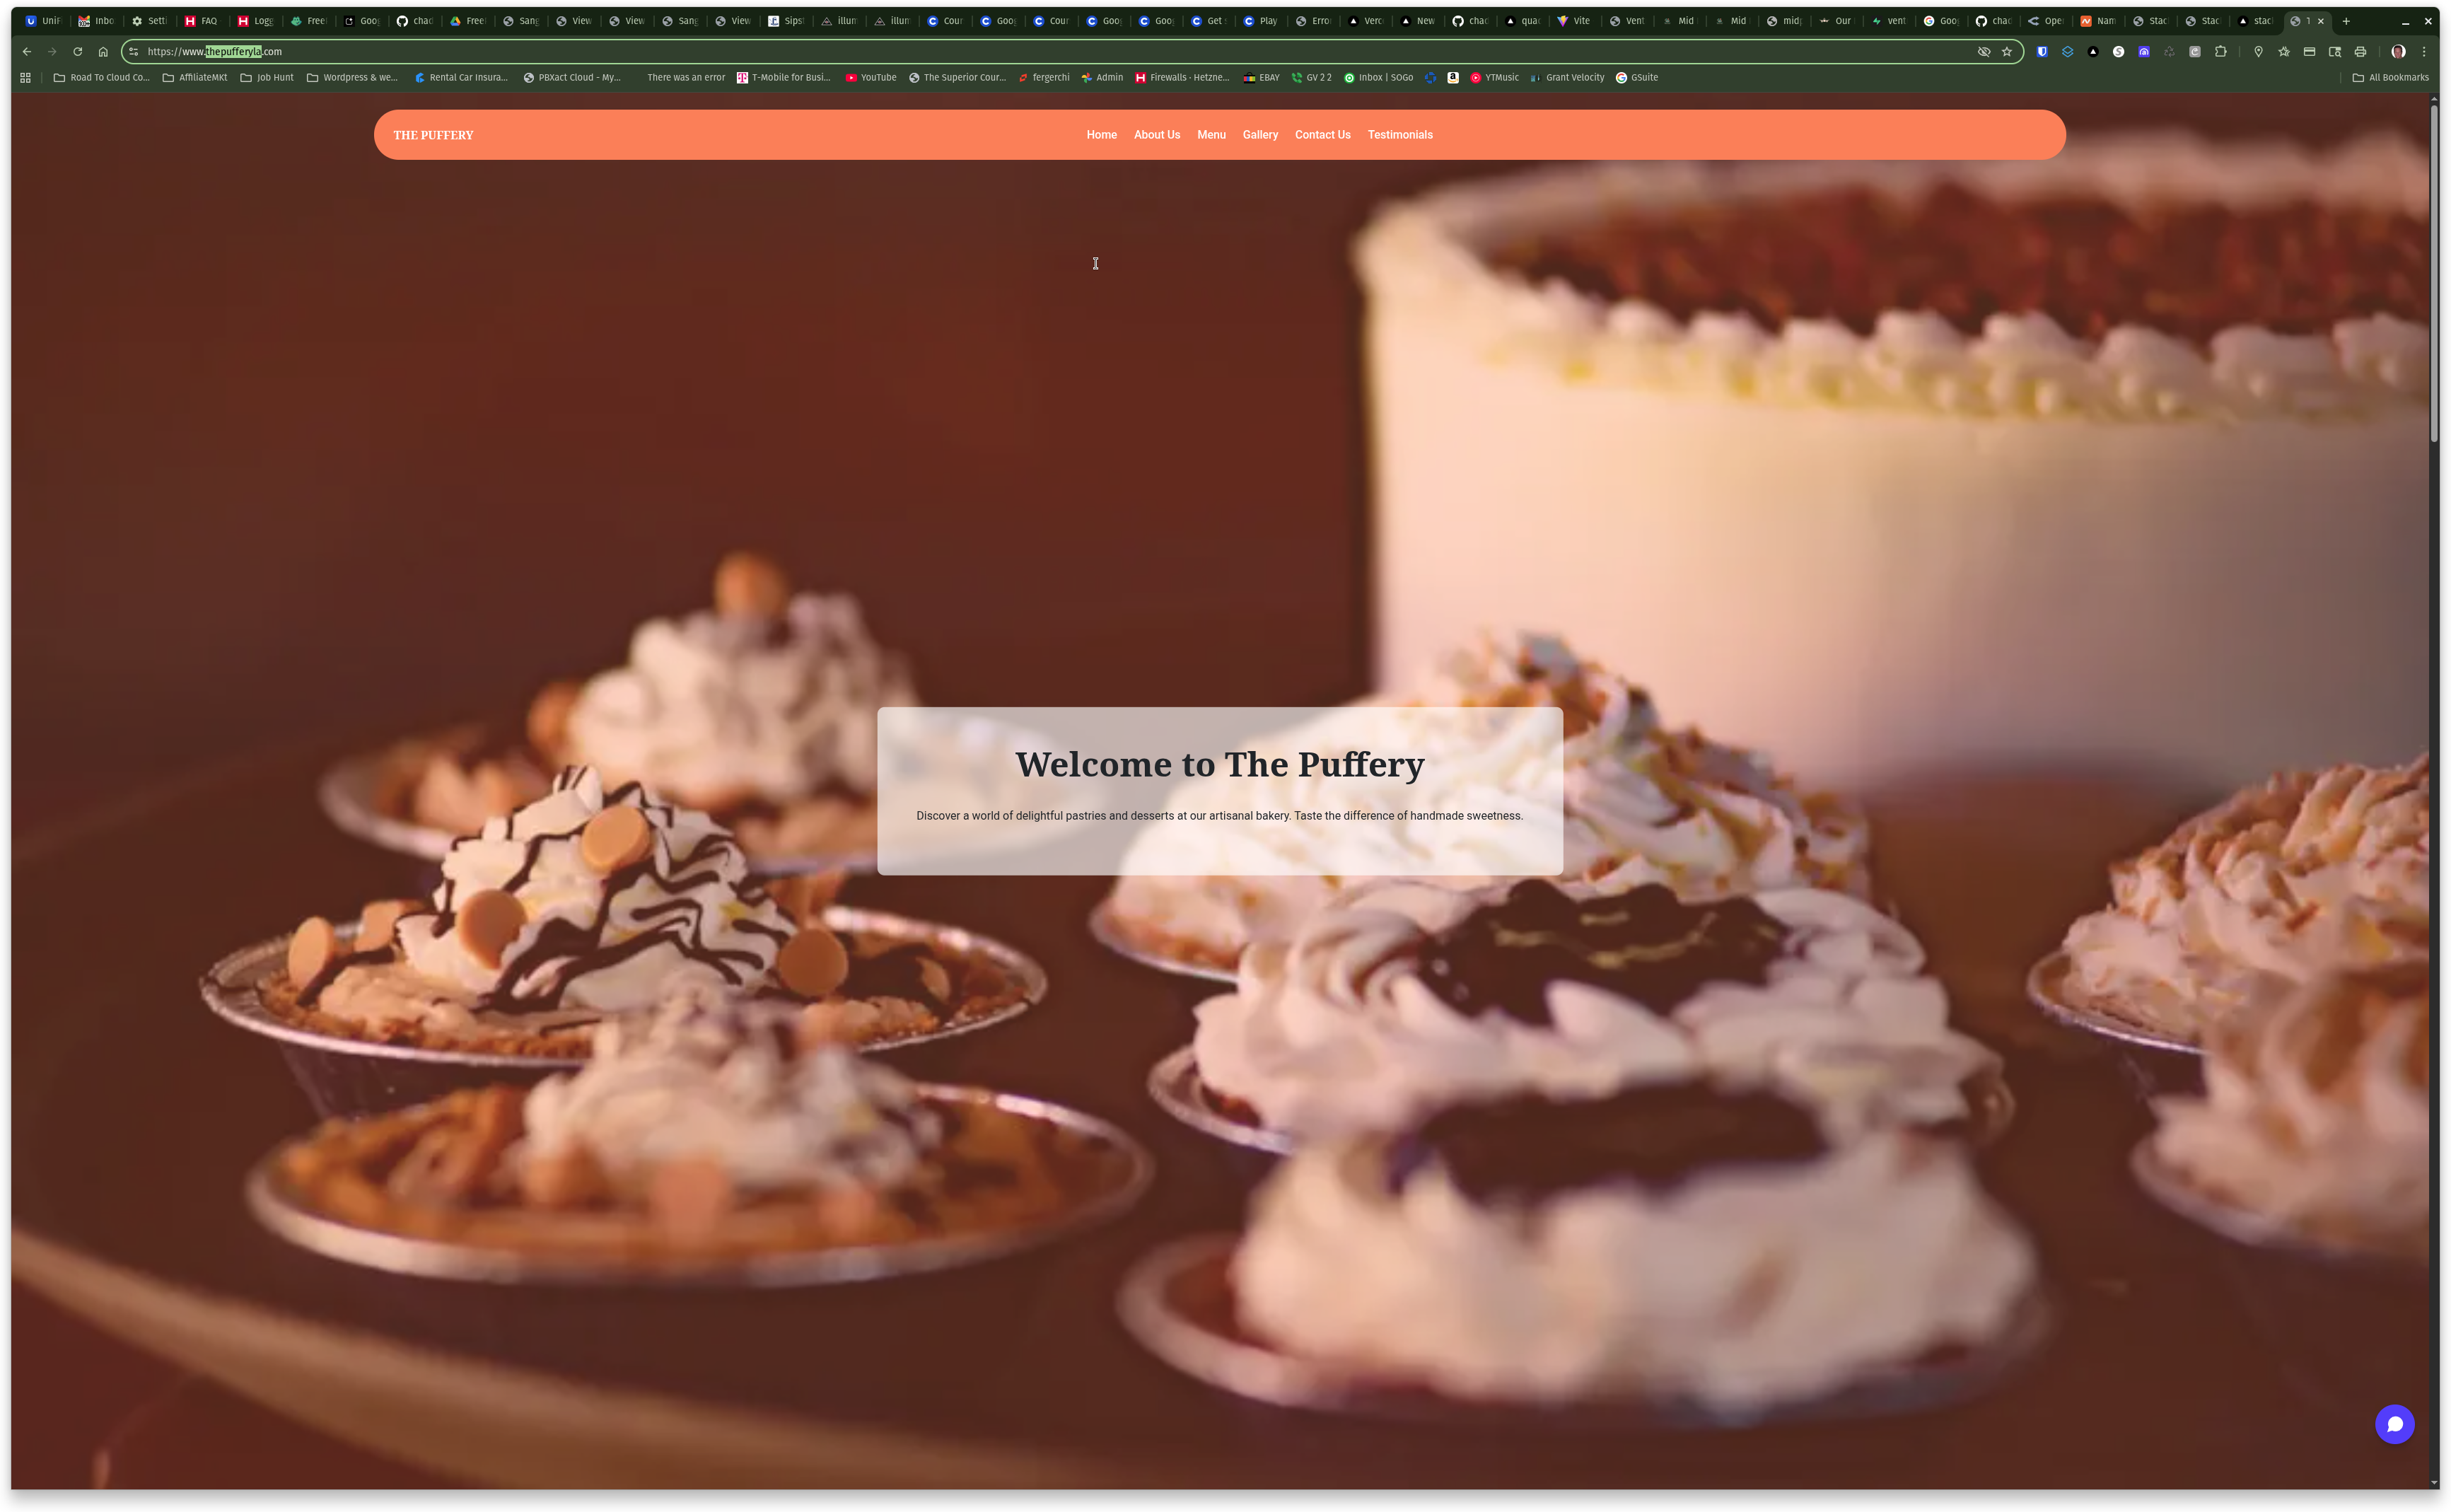Screen dimensions: 2451x1512
Task: Click the print icon in the toolbar
Action: (x=2360, y=51)
